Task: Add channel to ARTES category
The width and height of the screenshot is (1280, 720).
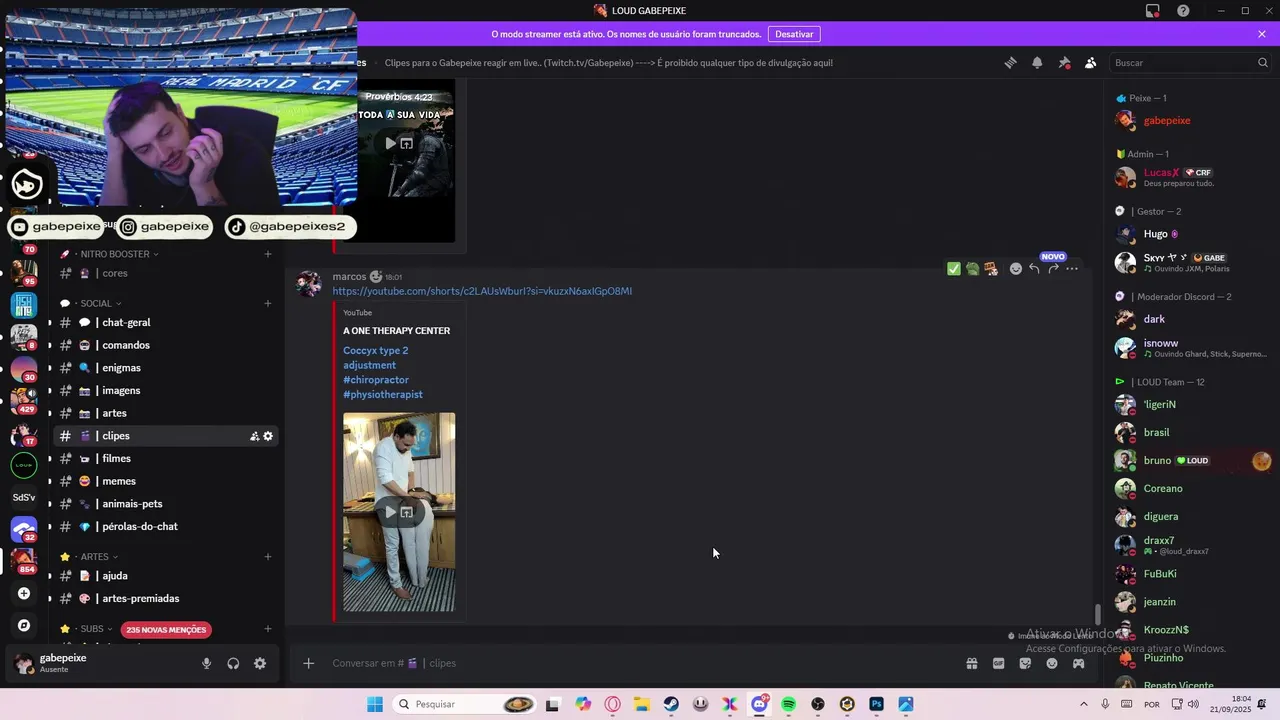Action: pos(267,557)
